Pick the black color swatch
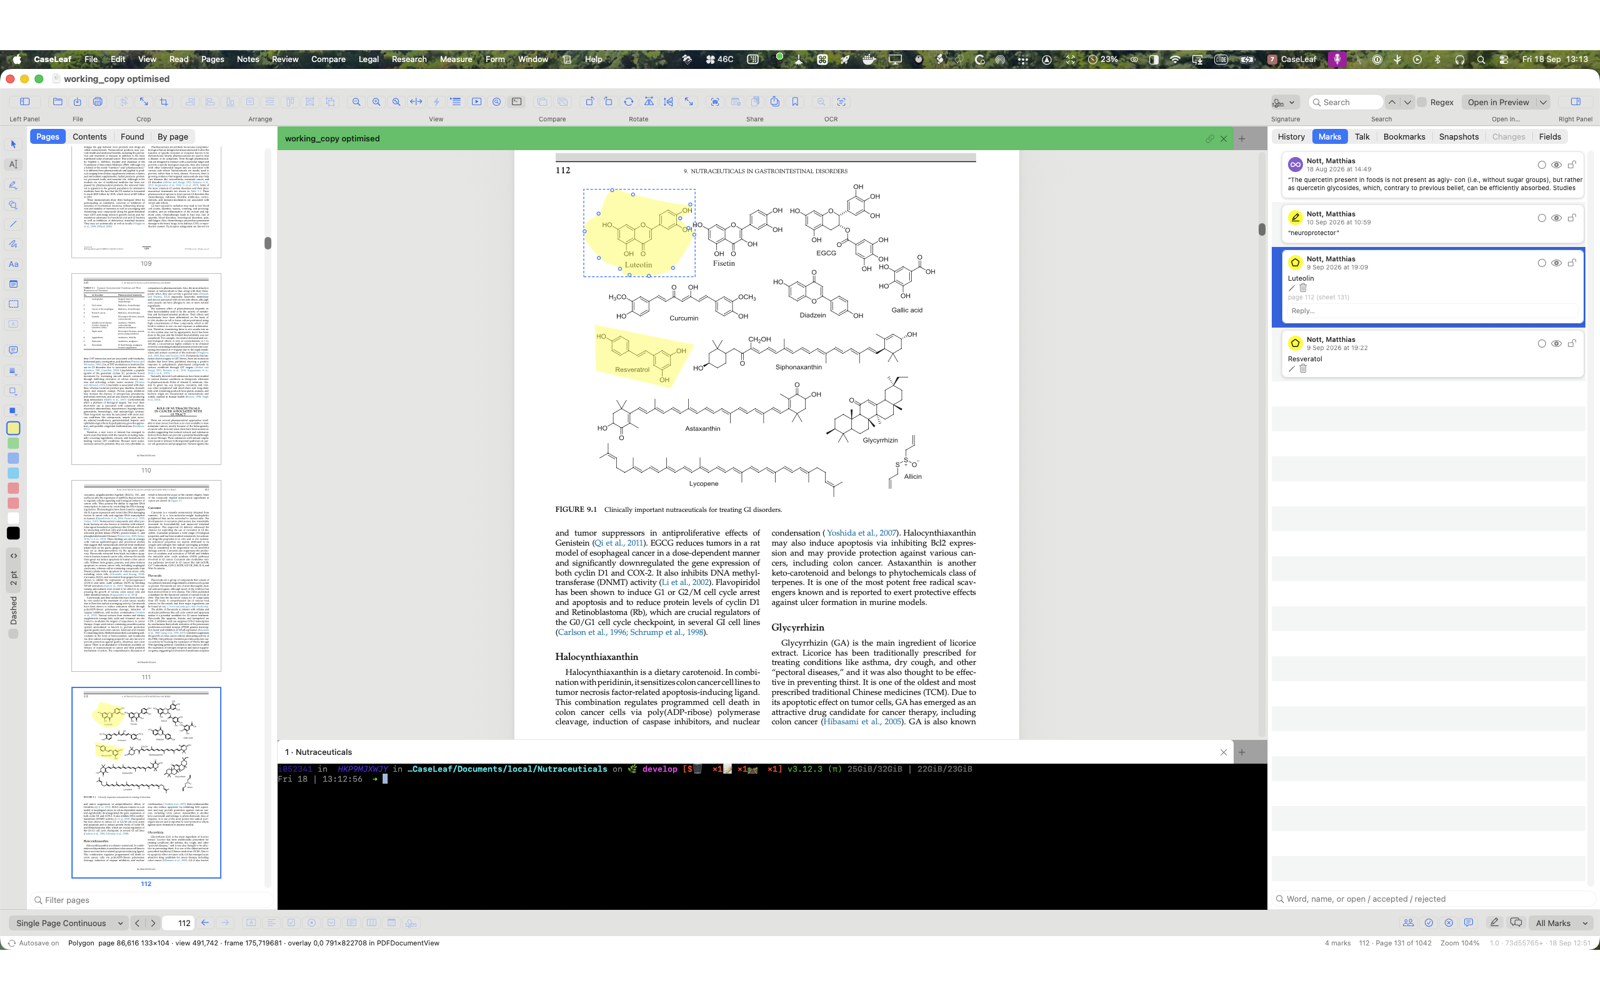 [x=13, y=533]
